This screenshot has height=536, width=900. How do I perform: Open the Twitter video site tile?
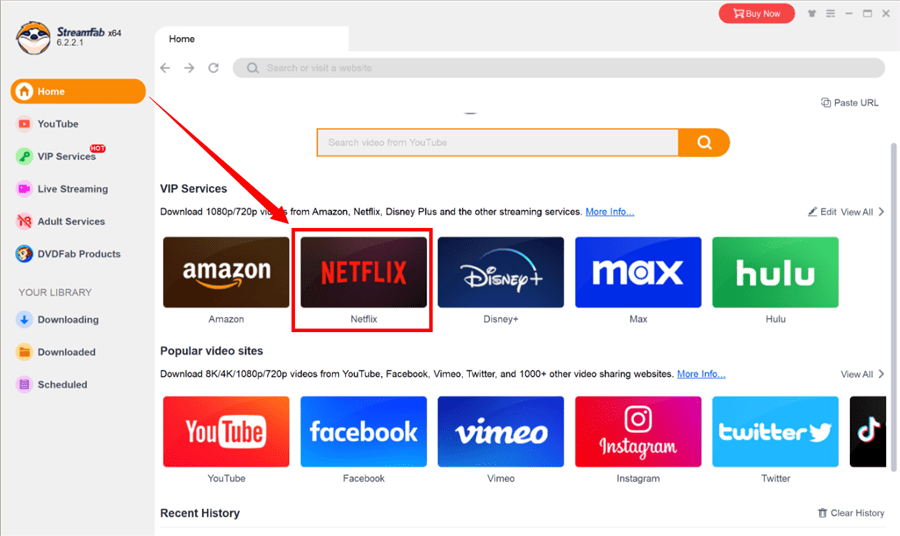pyautogui.click(x=775, y=432)
